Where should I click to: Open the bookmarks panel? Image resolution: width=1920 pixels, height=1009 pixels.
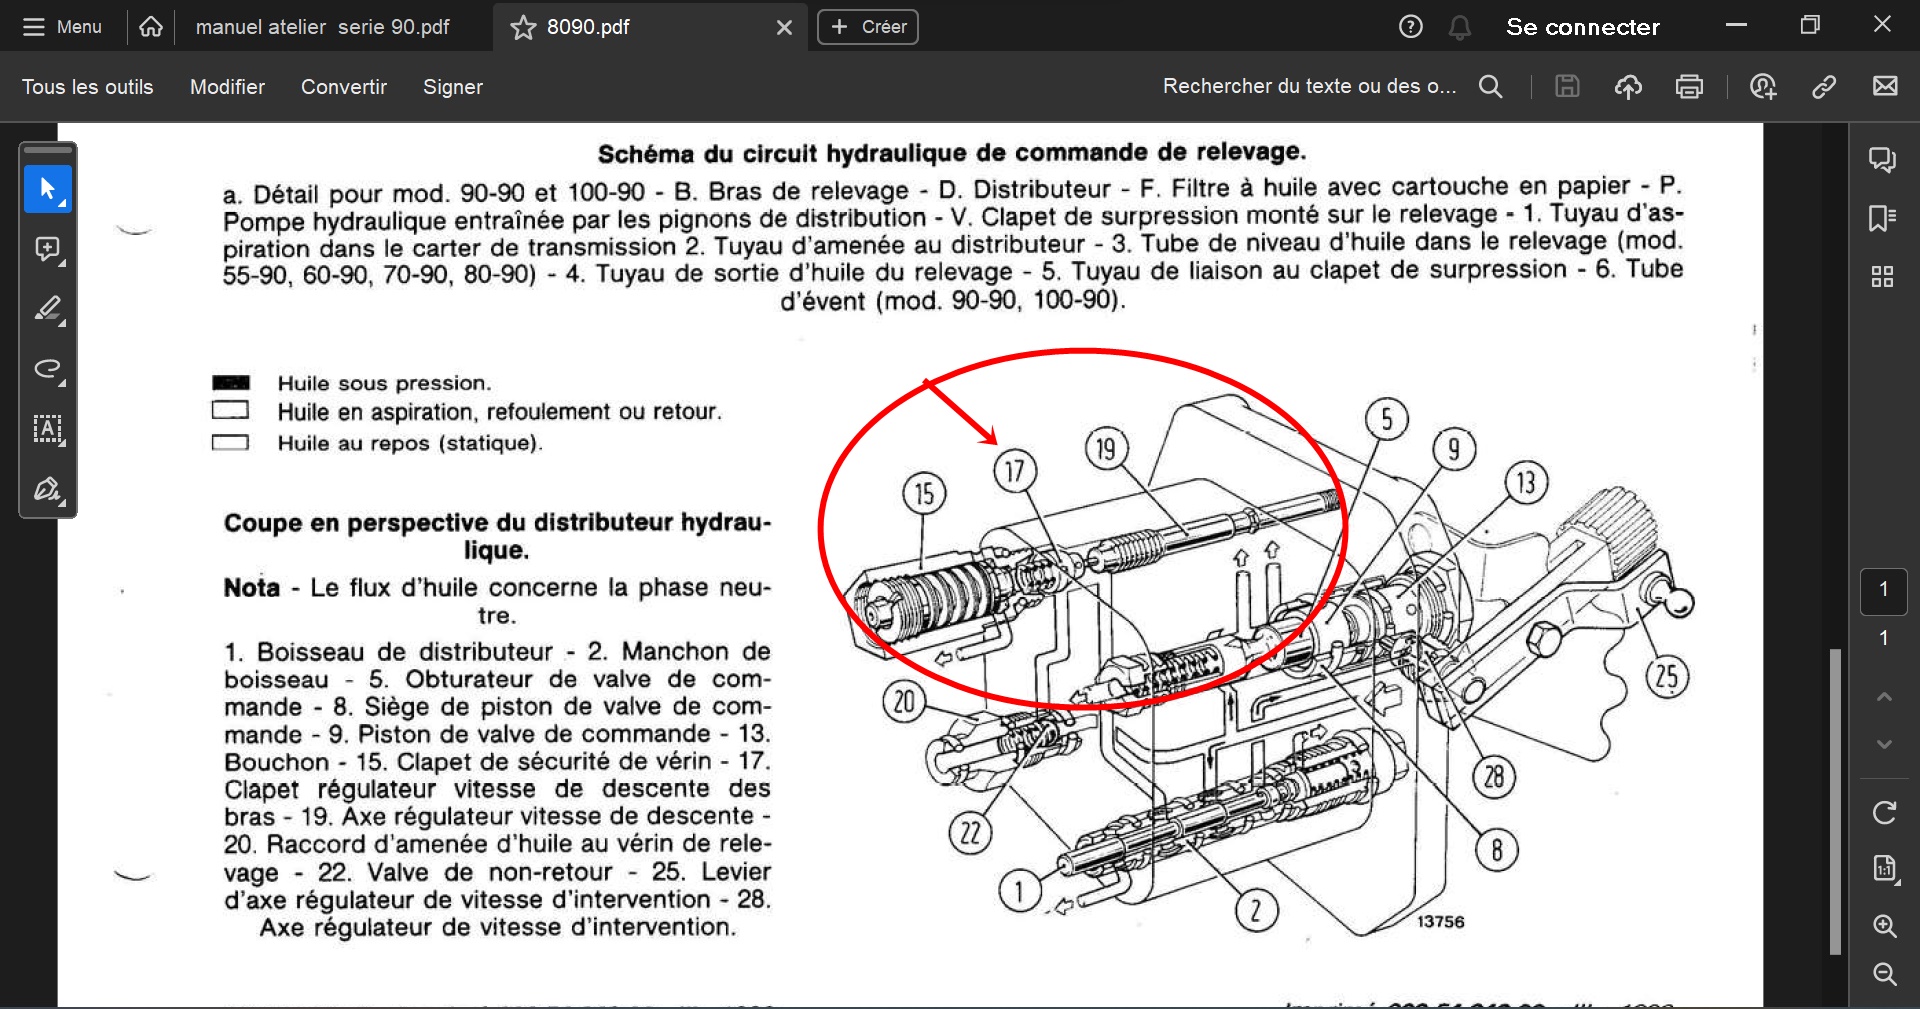[1882, 218]
